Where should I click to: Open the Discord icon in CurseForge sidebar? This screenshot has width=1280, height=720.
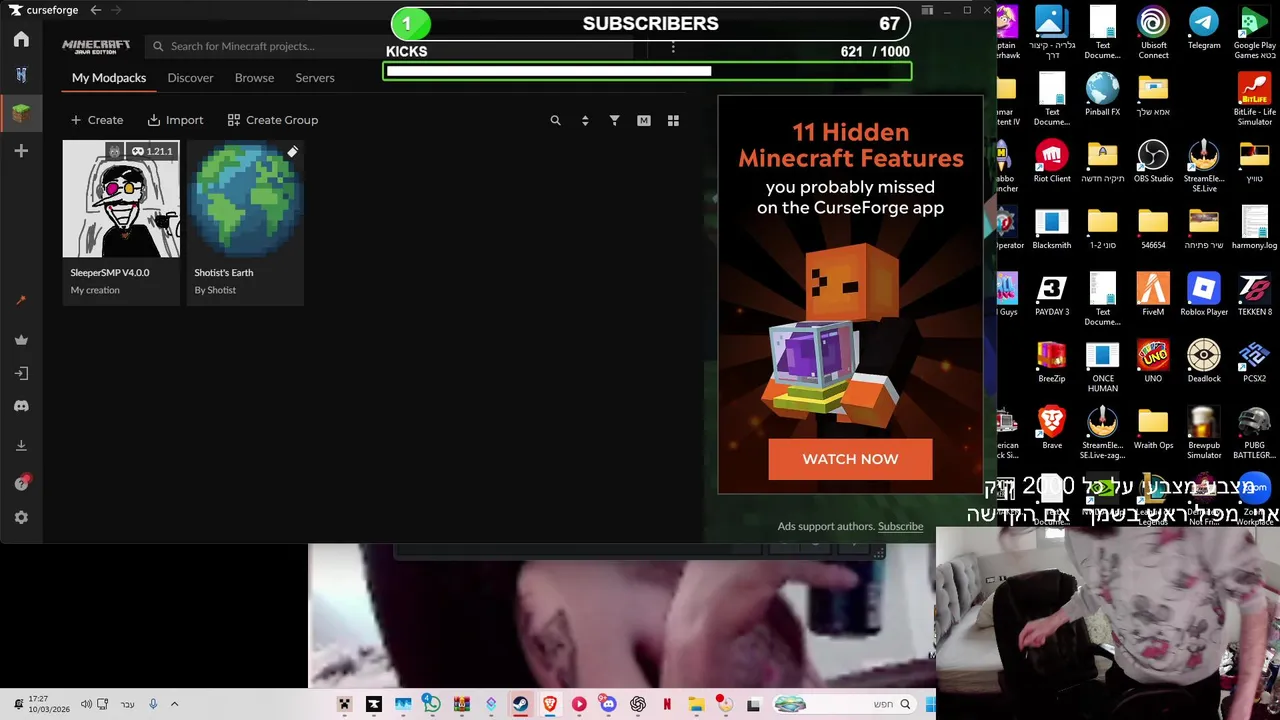pyautogui.click(x=21, y=406)
